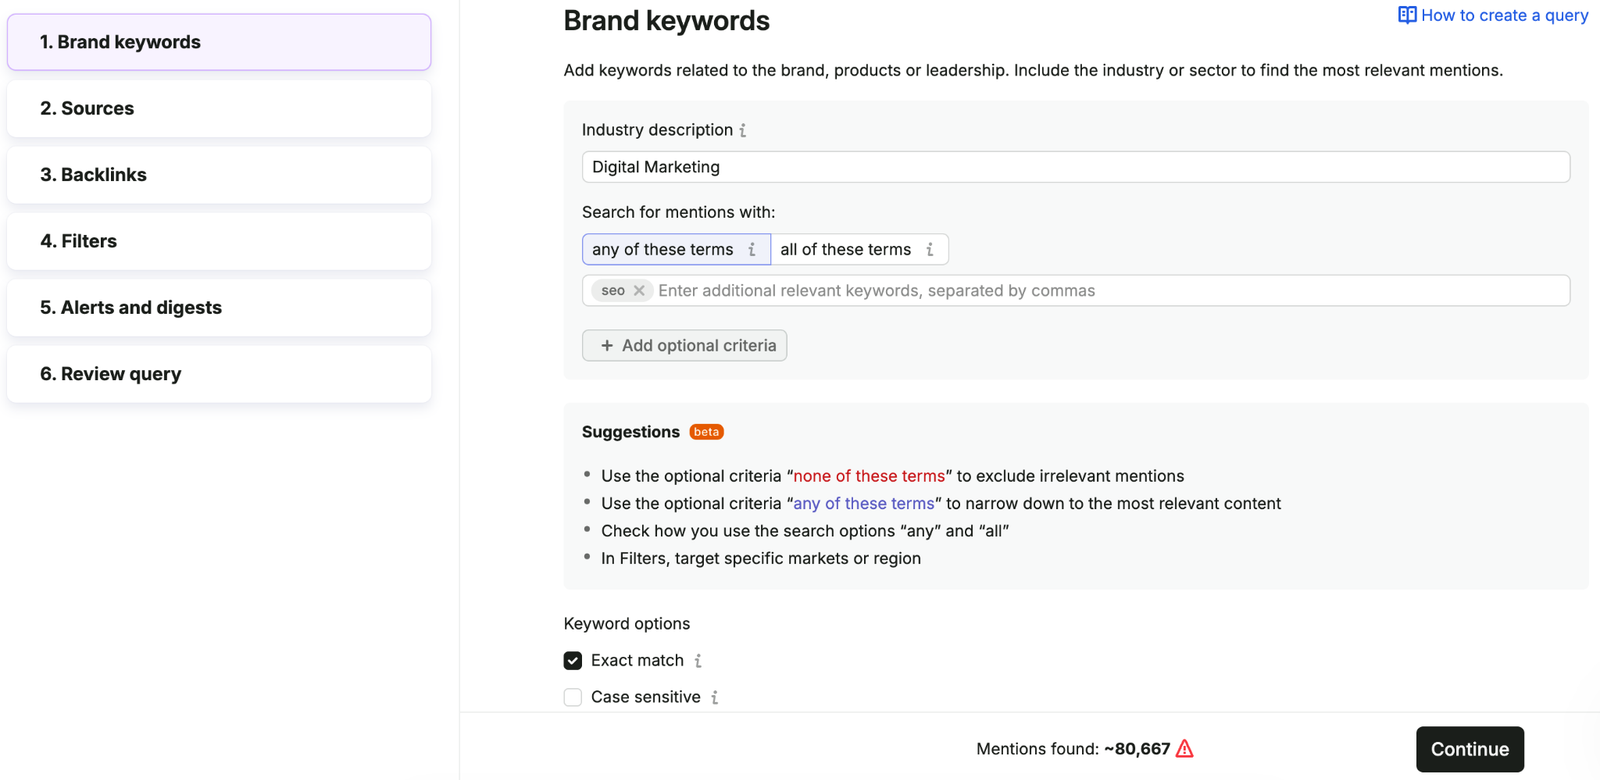The image size is (1600, 780).
Task: Open the 2. Sources step
Action: point(219,108)
